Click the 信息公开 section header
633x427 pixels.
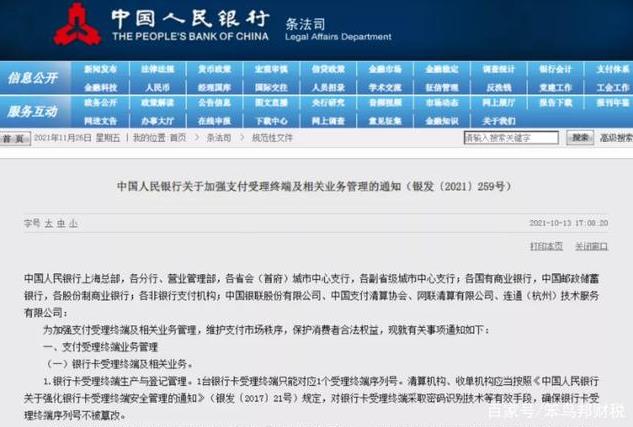33,78
